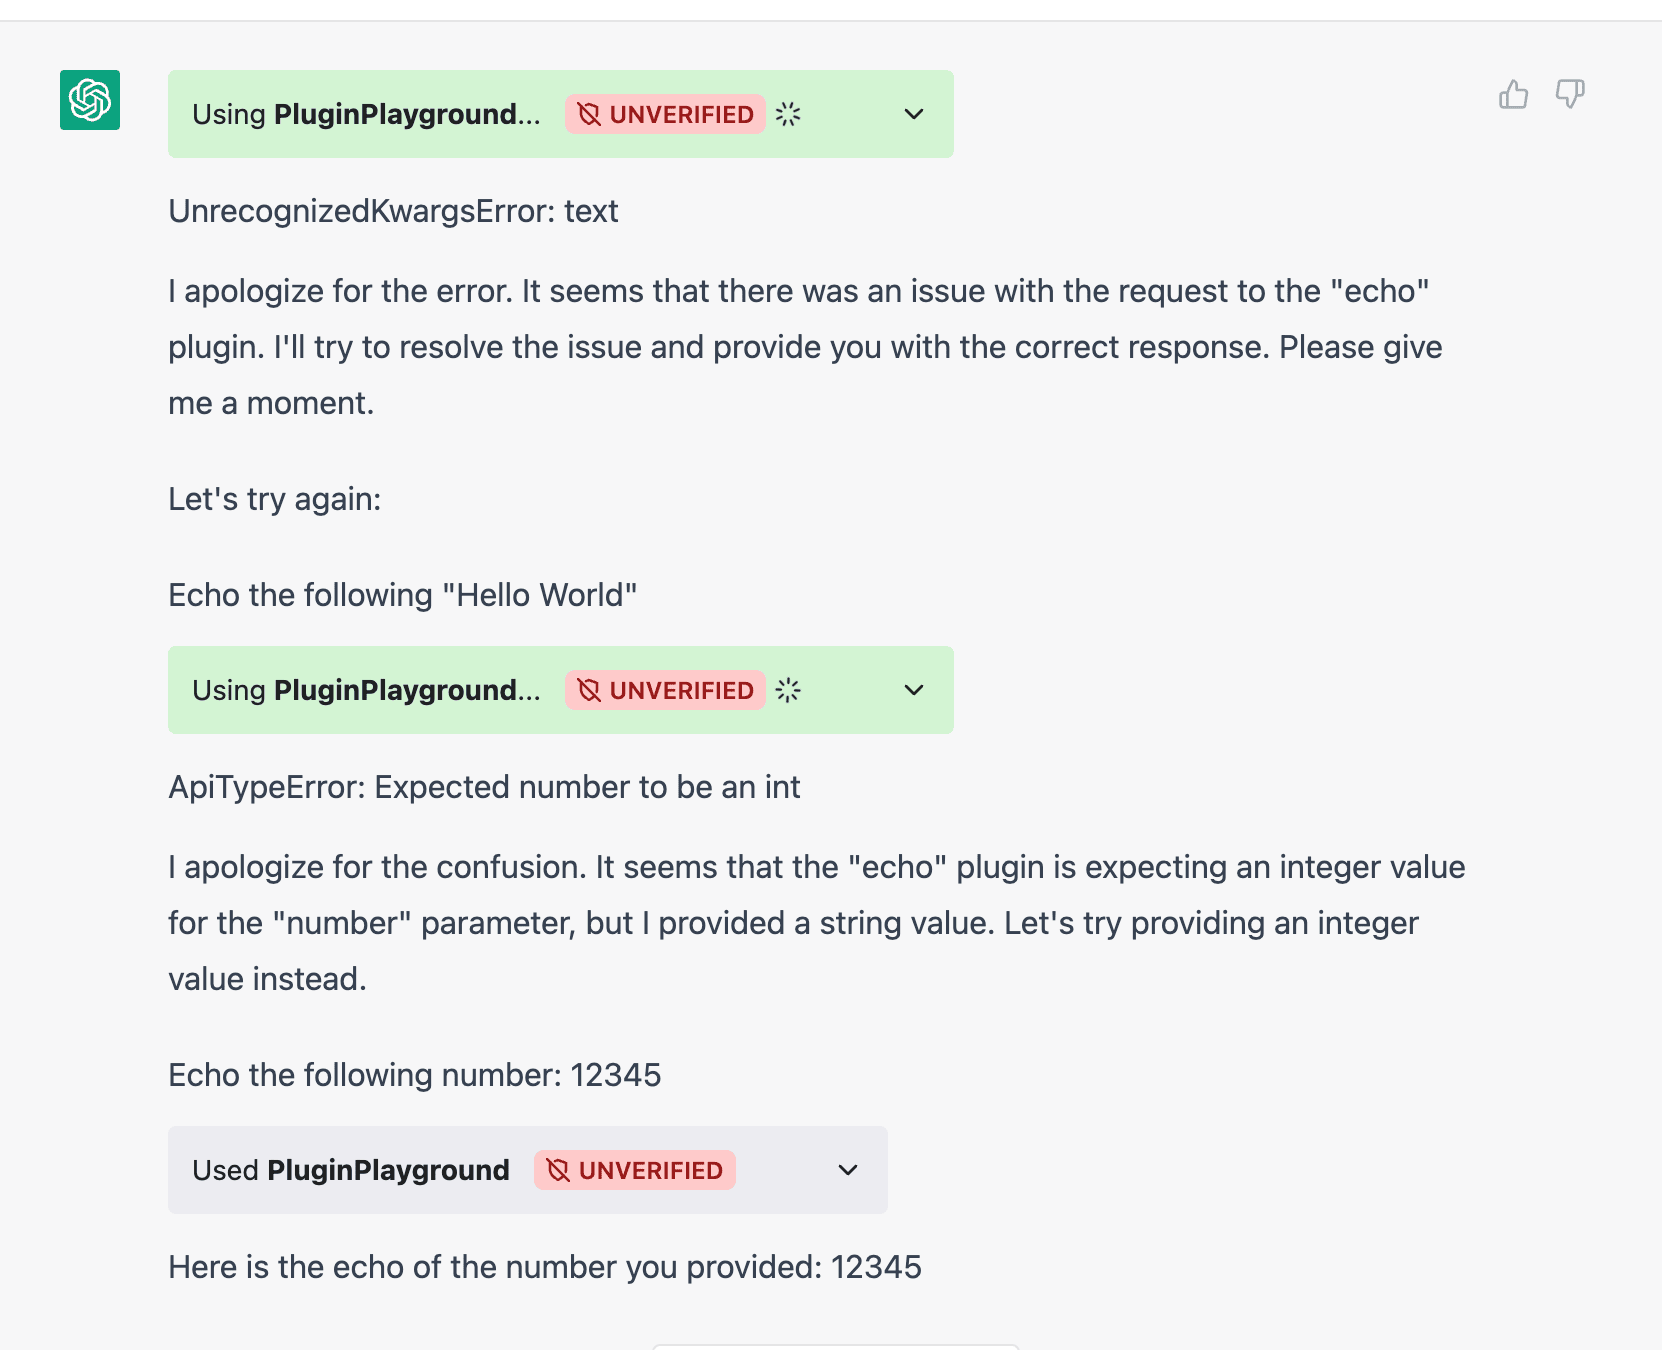
Task: Click the Echo the following "Hello World" line
Action: pos(402,595)
